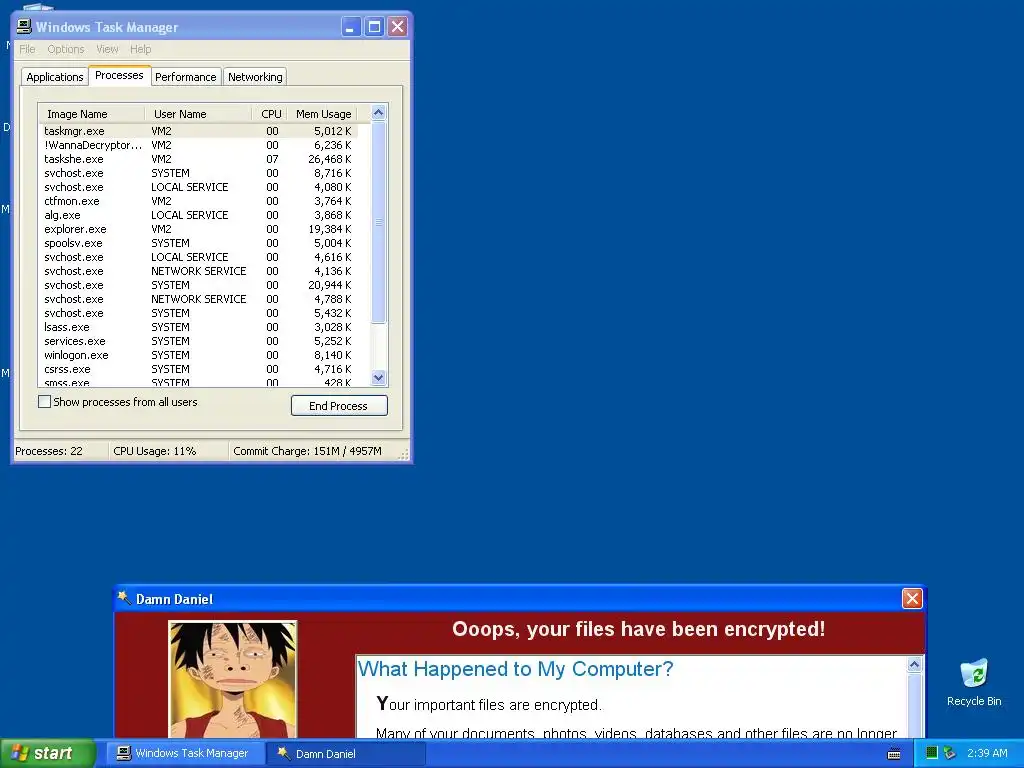Select the spoolsv.exe process
The image size is (1024, 768).
[x=199, y=243]
